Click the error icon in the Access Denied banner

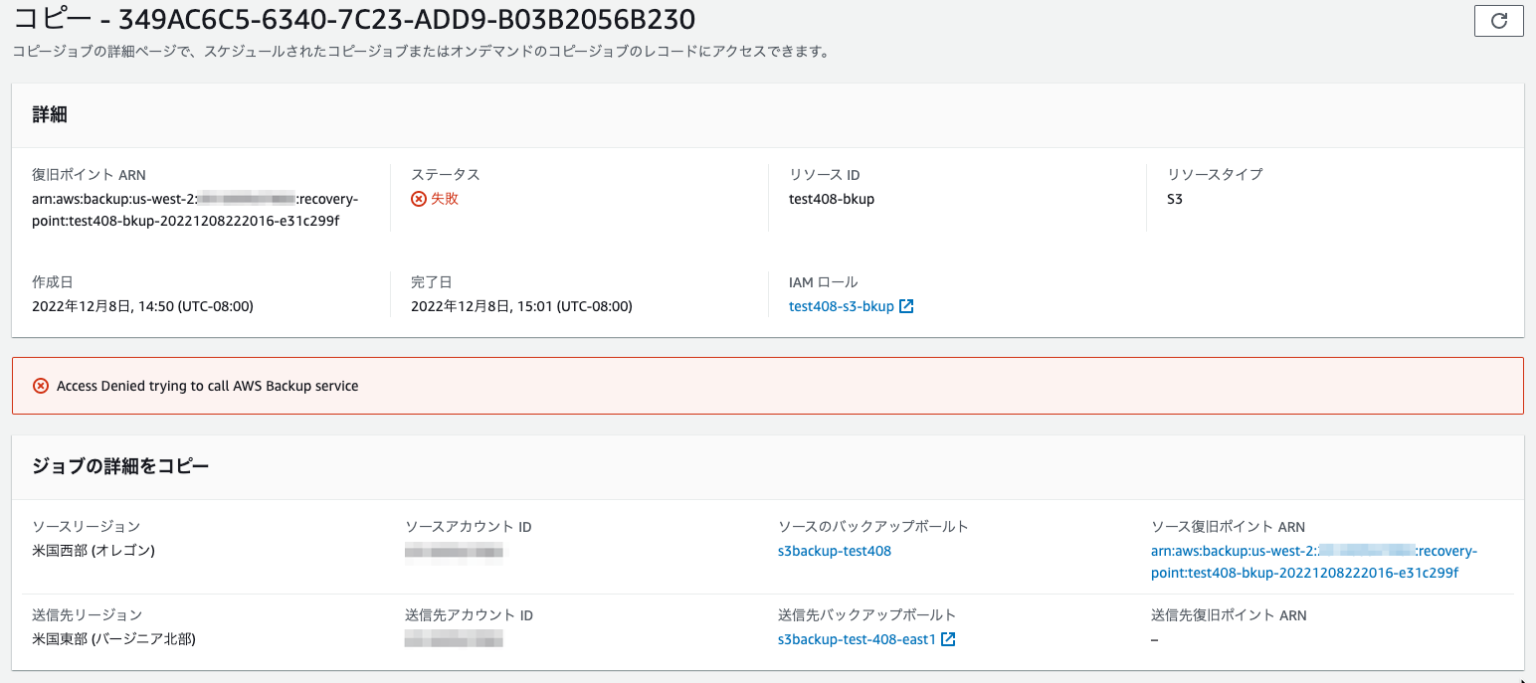pyautogui.click(x=40, y=385)
